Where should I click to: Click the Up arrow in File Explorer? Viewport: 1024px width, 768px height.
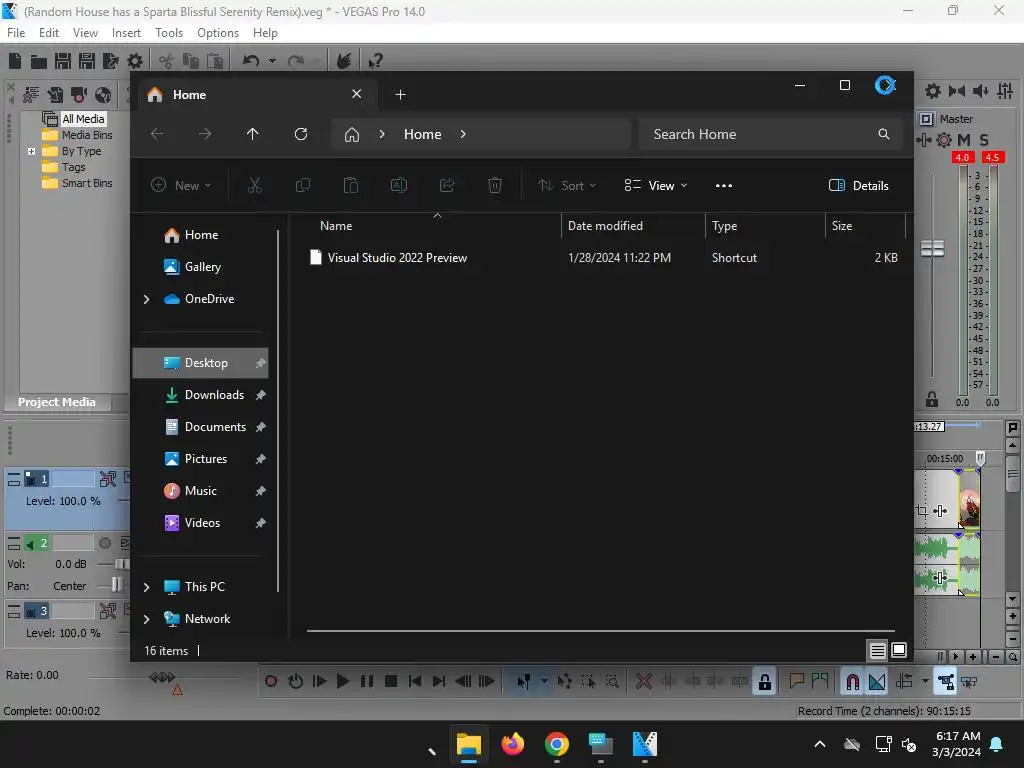click(x=253, y=135)
